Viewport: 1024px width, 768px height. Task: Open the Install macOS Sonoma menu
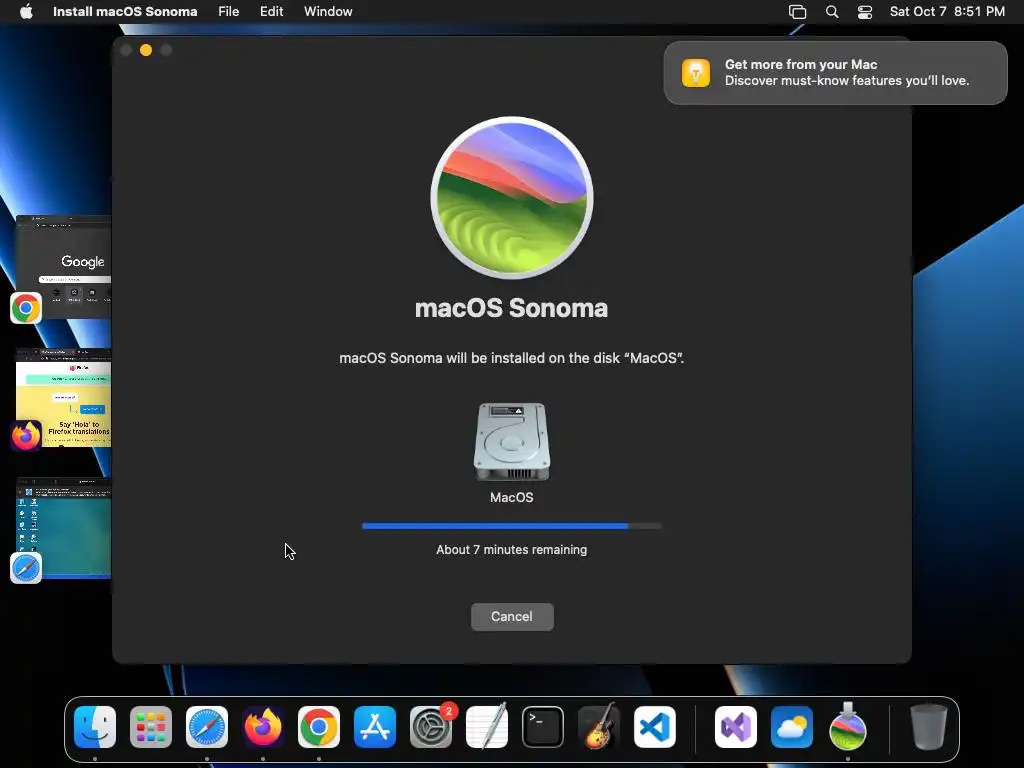pos(125,12)
